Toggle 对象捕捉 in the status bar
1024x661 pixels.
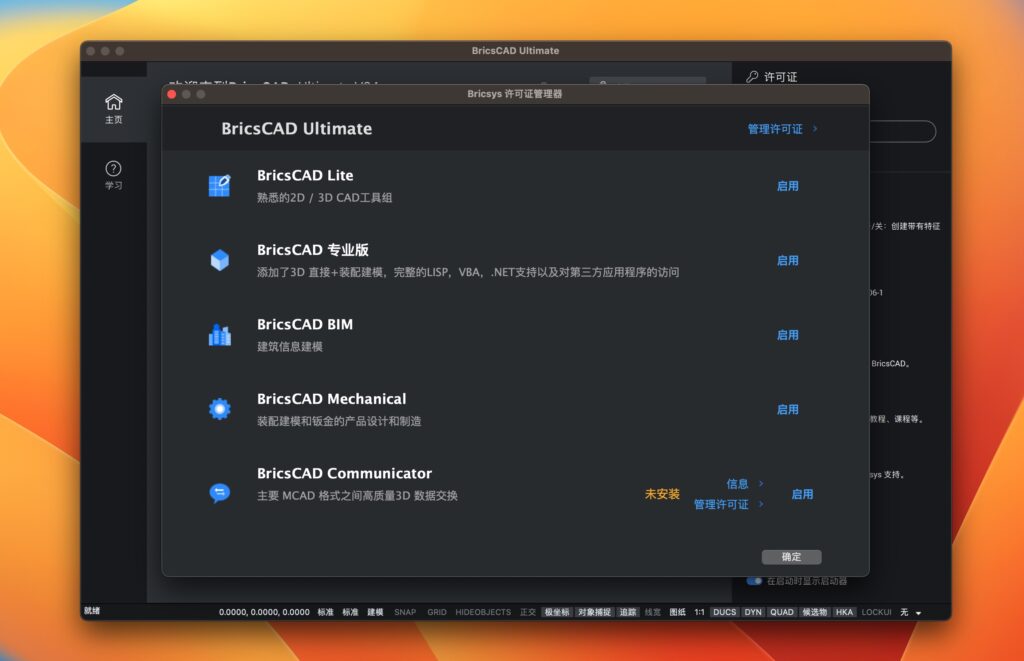point(594,611)
